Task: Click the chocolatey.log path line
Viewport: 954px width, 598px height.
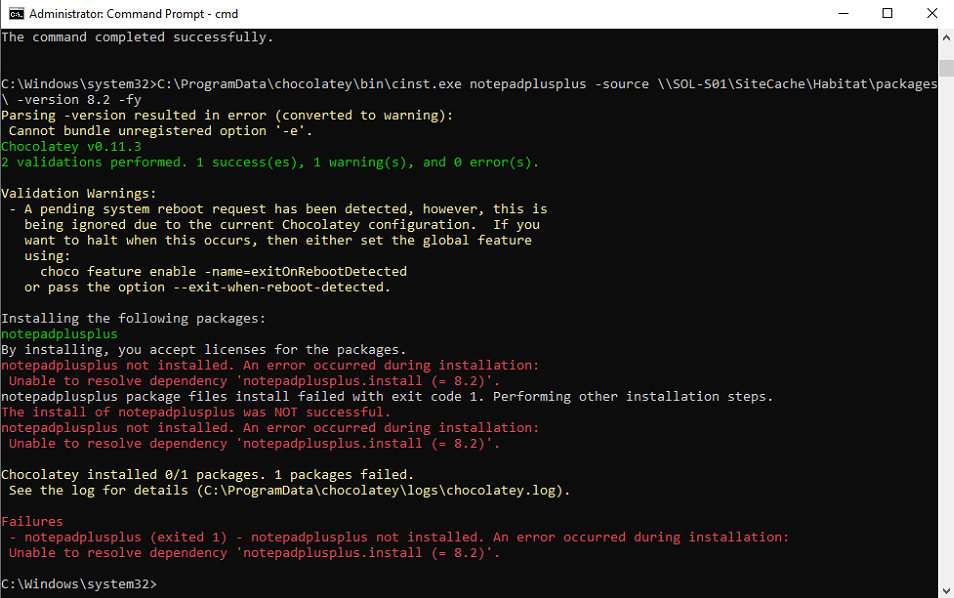Action: click(x=290, y=490)
